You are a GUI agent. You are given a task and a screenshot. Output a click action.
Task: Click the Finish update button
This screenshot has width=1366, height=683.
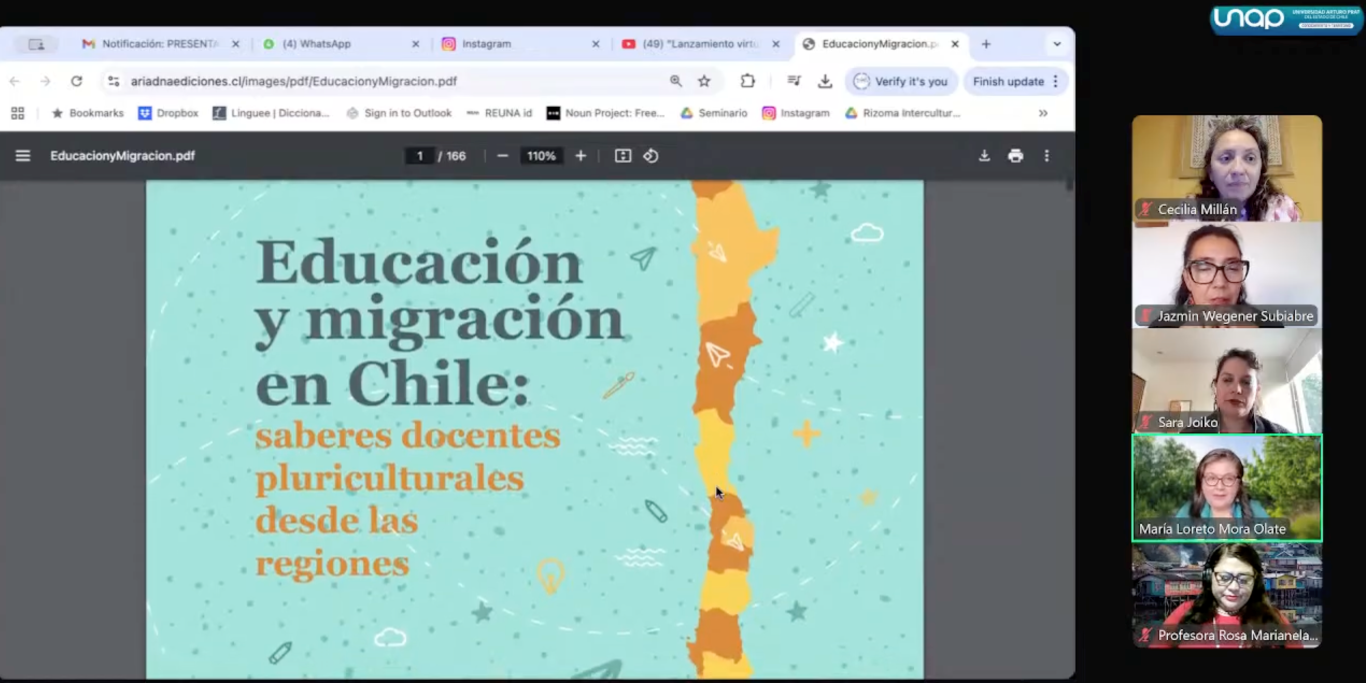tap(1015, 81)
